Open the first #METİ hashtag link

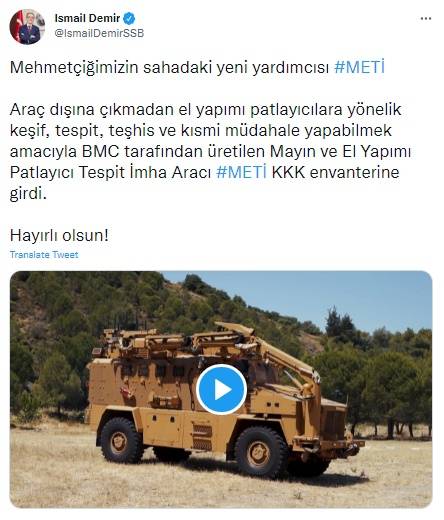[x=359, y=67]
